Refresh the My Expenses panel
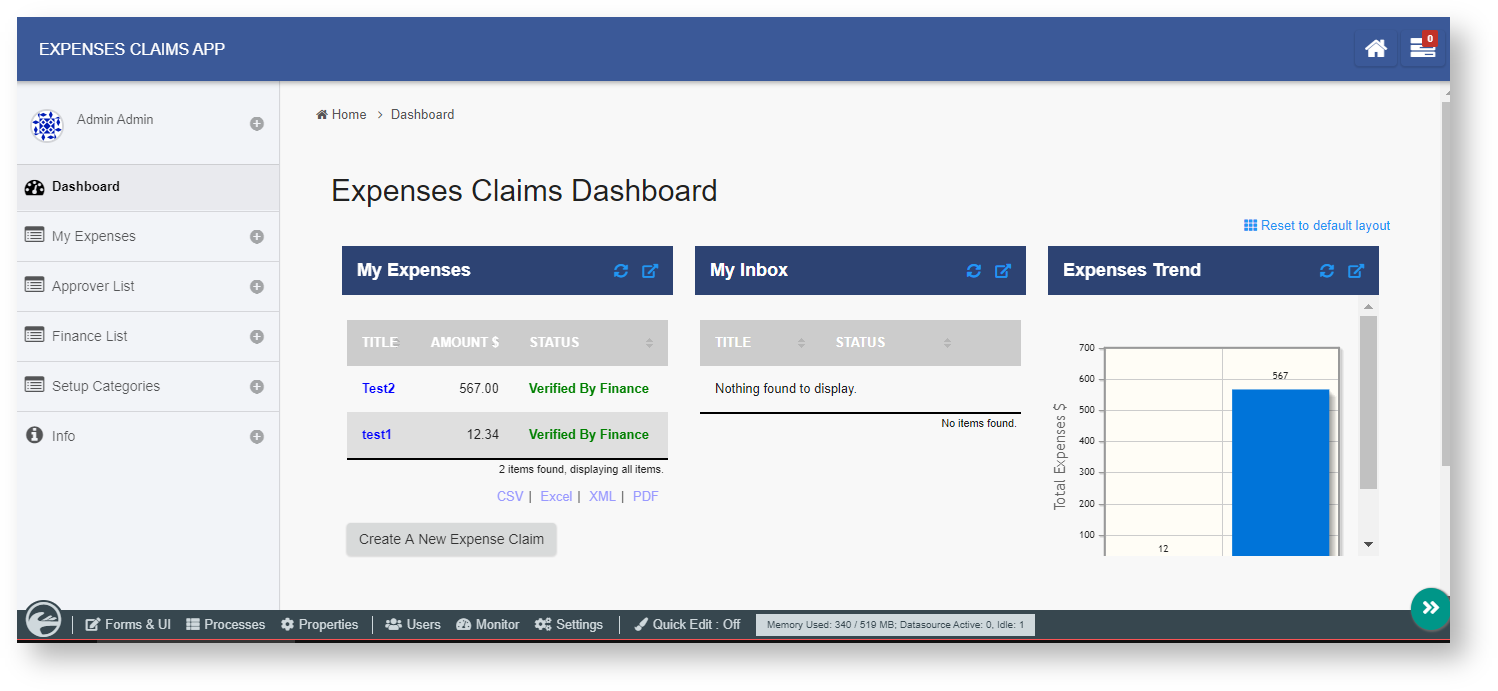The width and height of the screenshot is (1498, 691). pos(621,271)
